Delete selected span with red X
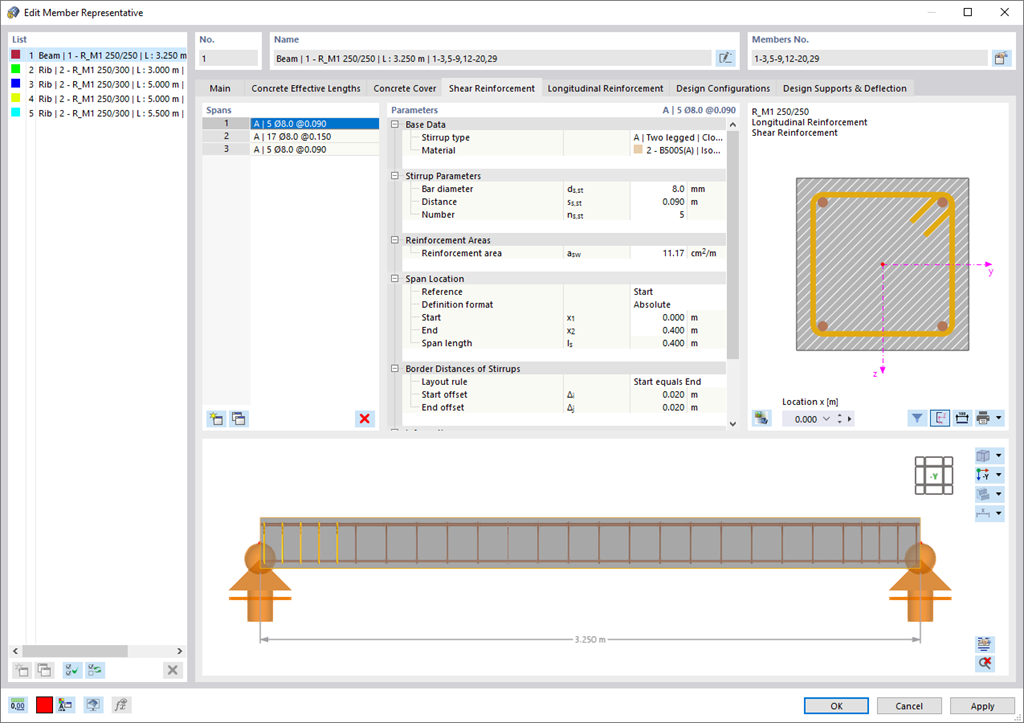The width and height of the screenshot is (1024, 723). [364, 419]
